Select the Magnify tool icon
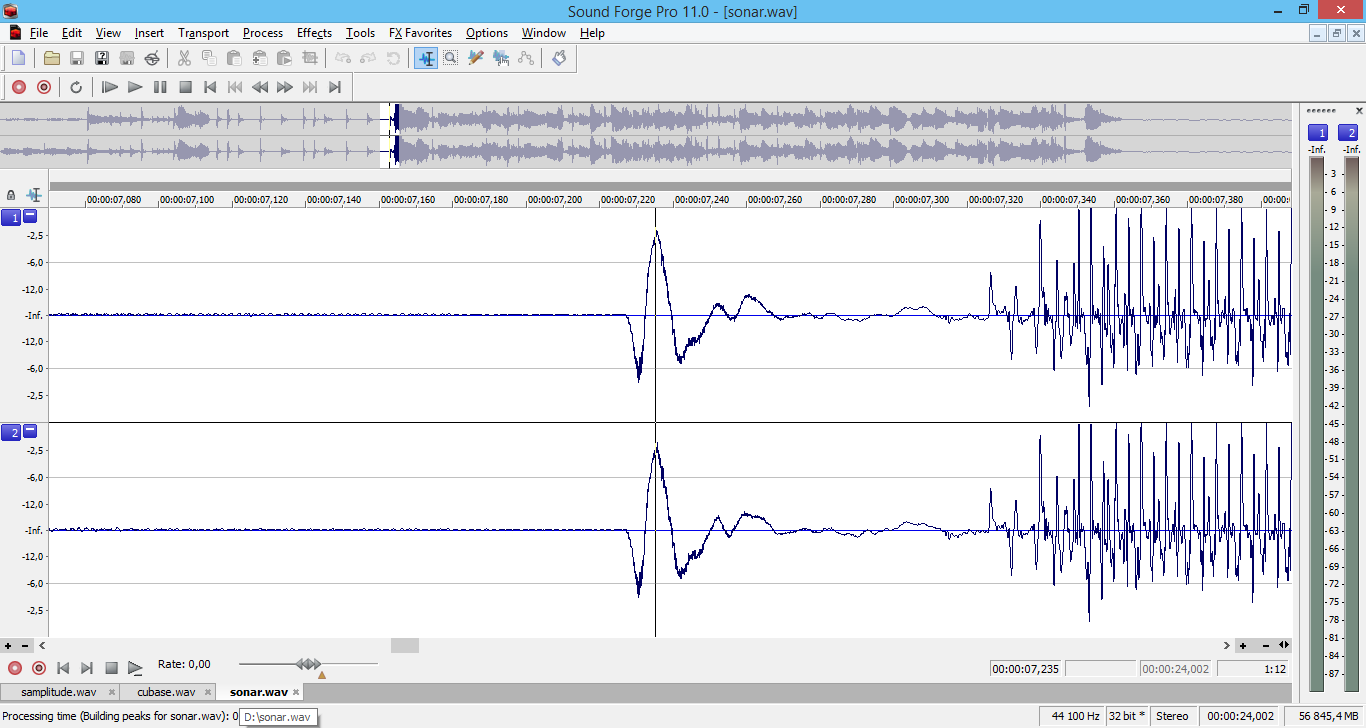Viewport: 1366px width, 728px height. 451,58
